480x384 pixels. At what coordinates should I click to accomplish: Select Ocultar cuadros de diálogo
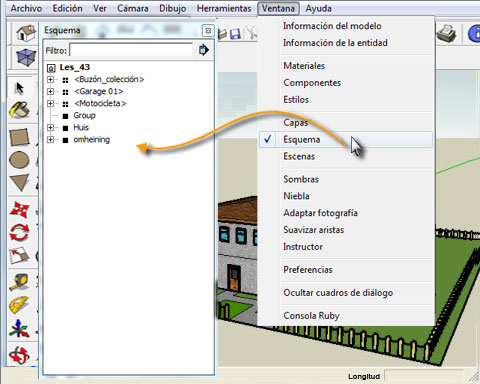click(338, 293)
